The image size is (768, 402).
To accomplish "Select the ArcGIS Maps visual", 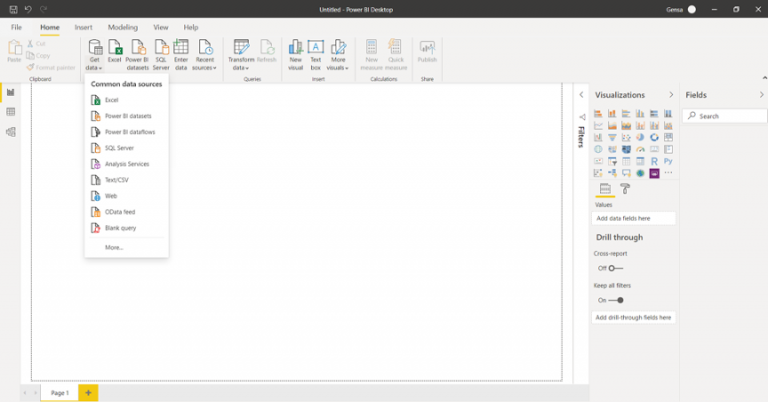I will [640, 173].
